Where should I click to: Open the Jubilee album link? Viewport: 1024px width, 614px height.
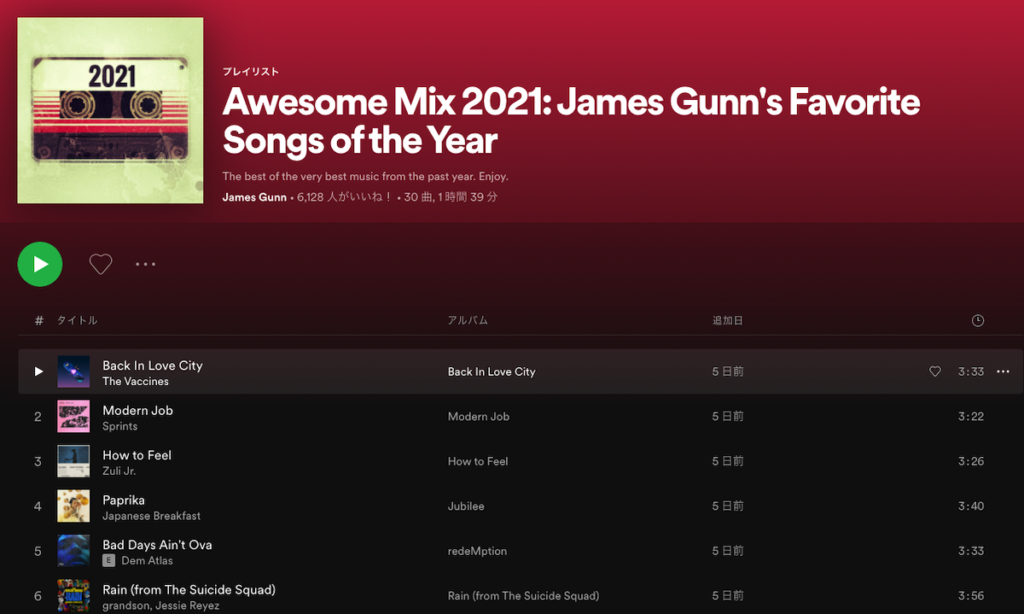tap(466, 506)
